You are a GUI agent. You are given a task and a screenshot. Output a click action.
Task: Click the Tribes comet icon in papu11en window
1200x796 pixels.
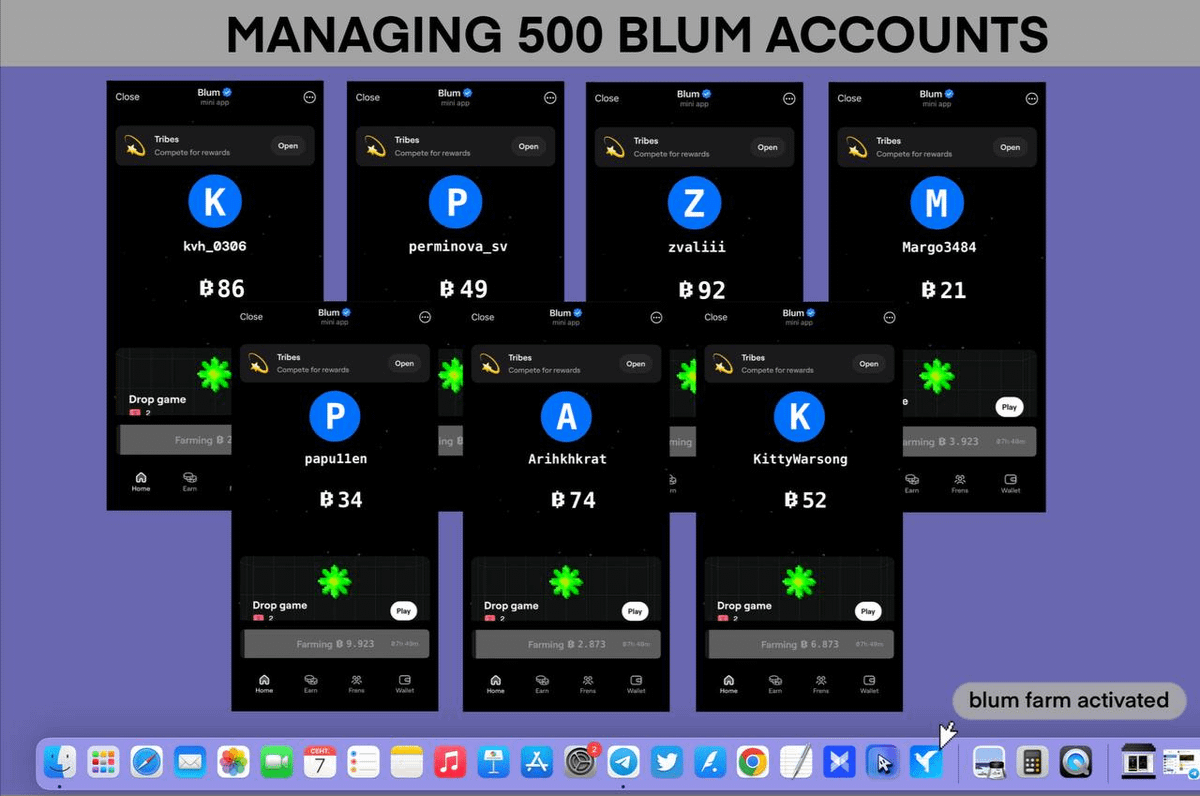point(259,364)
